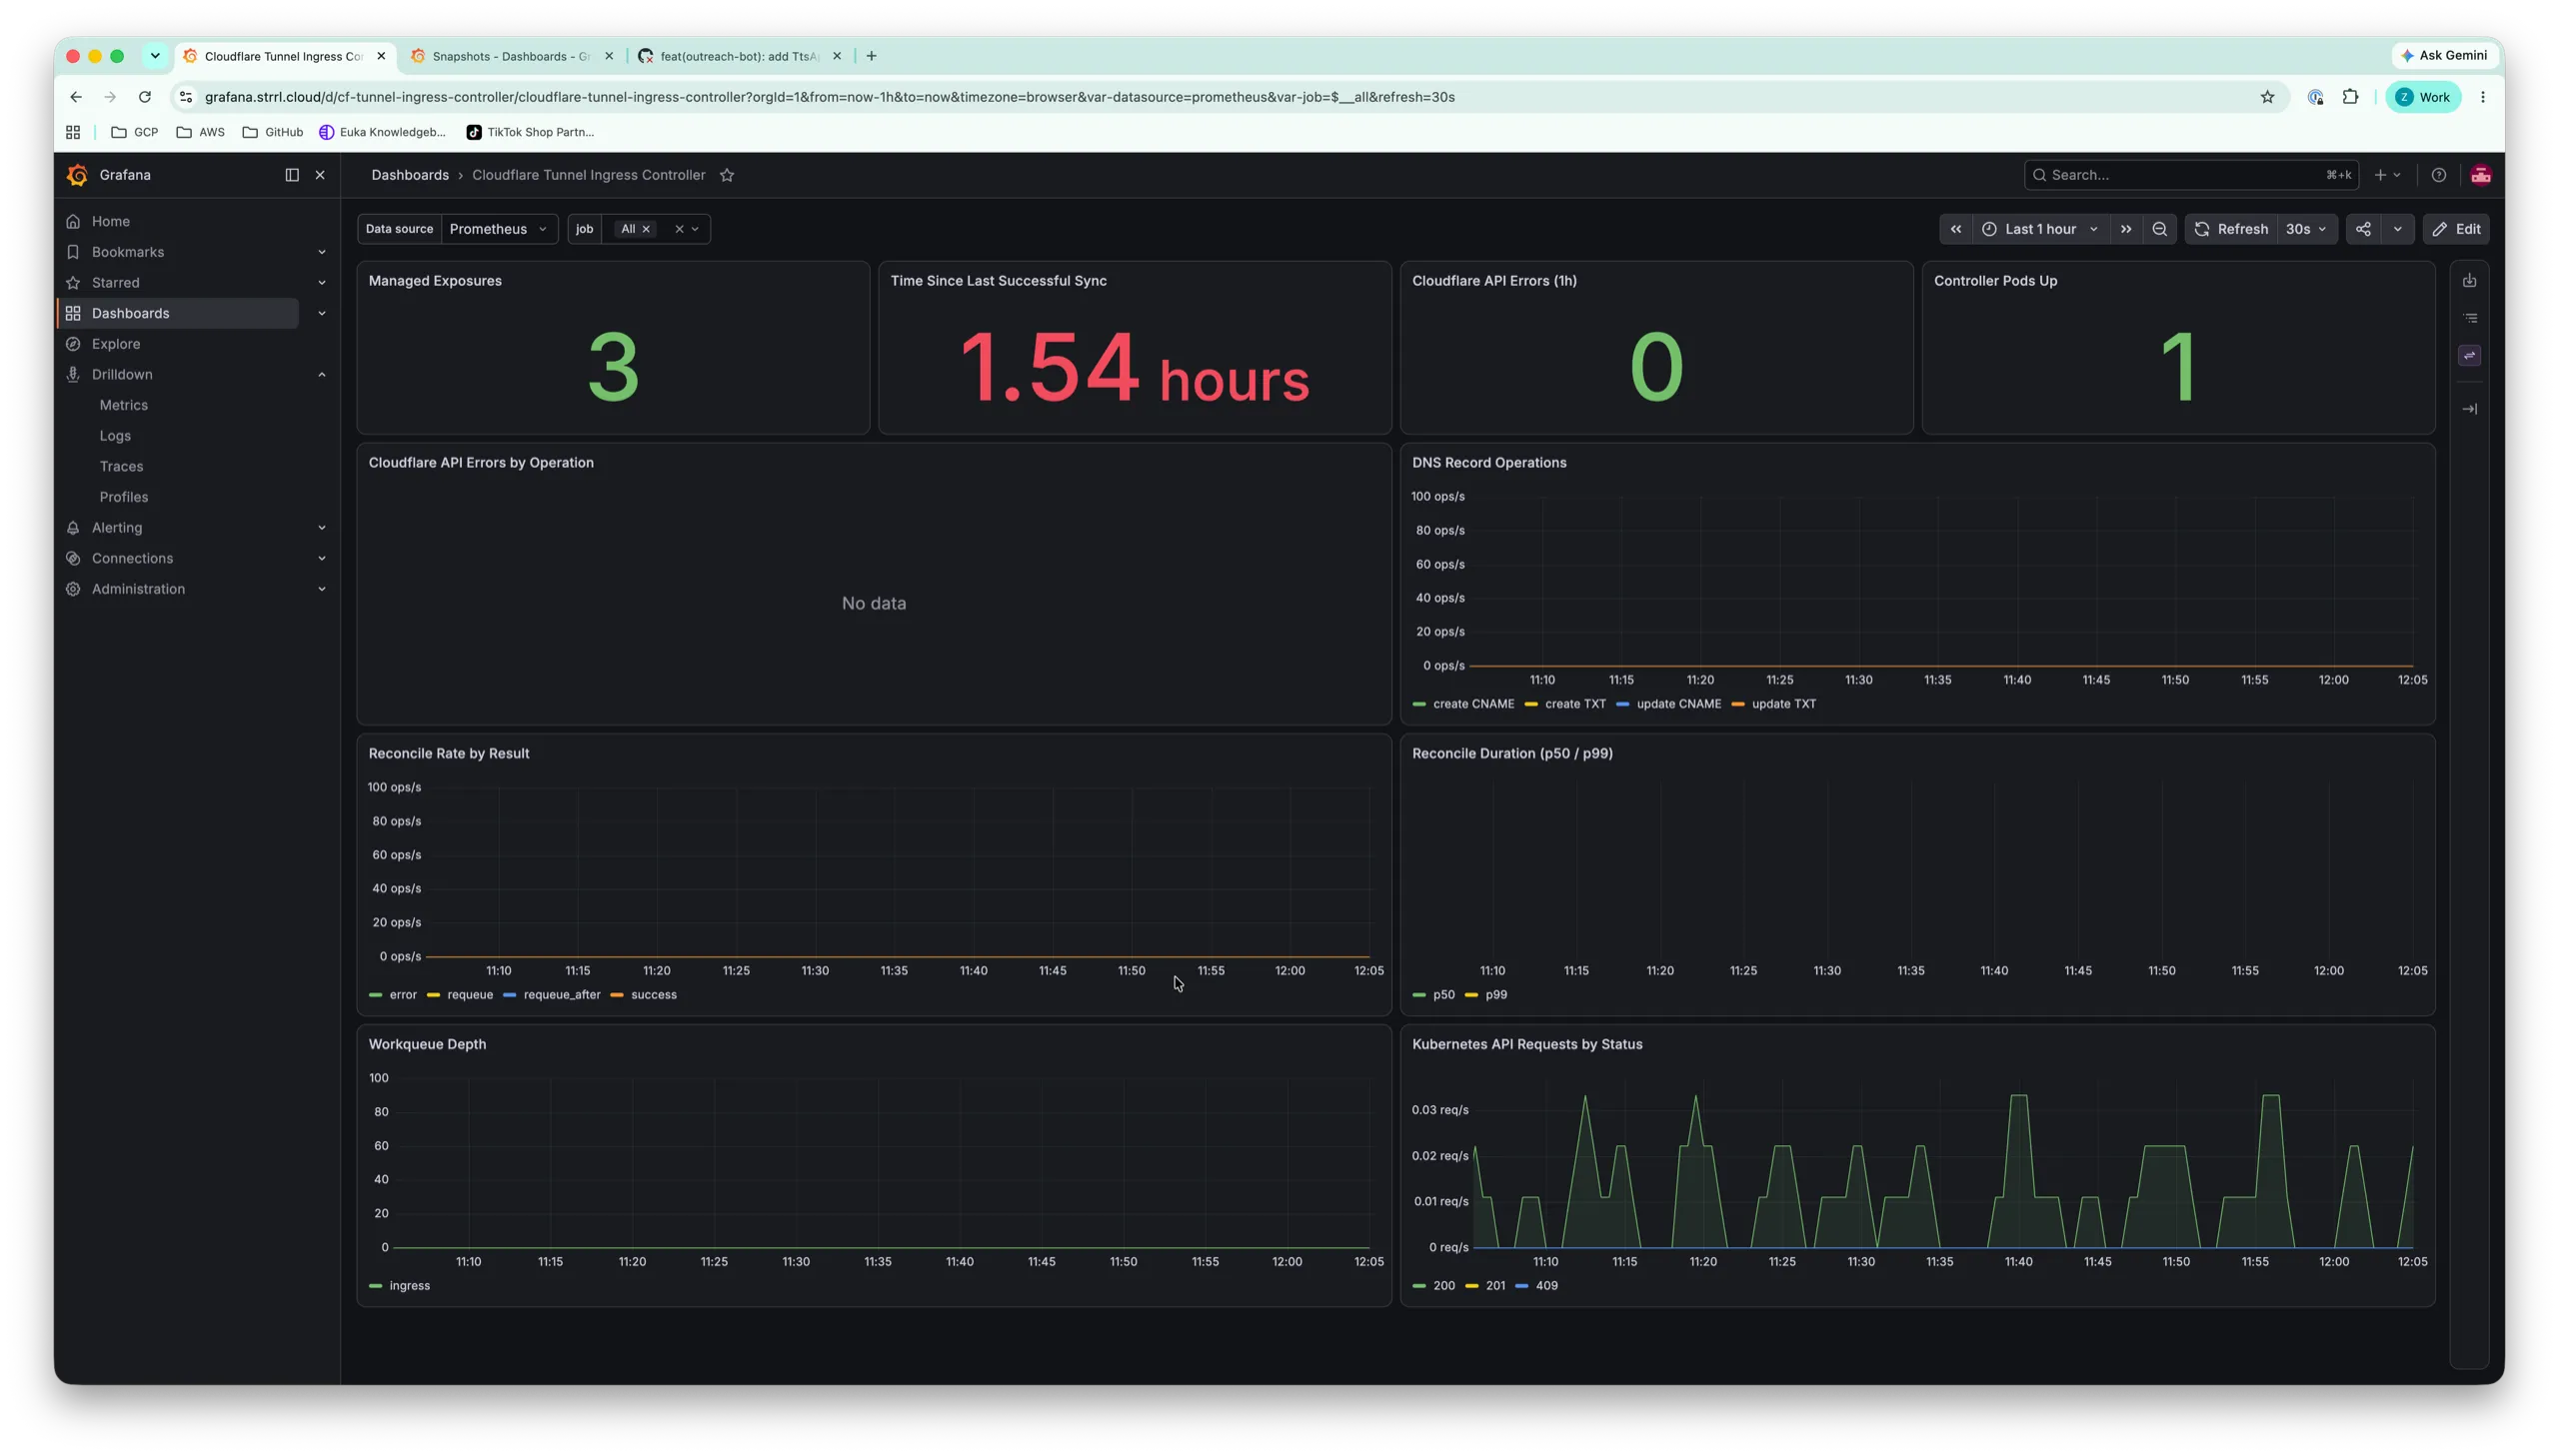2559x1456 pixels.
Task: Open Drilldown Traces
Action: click(121, 467)
